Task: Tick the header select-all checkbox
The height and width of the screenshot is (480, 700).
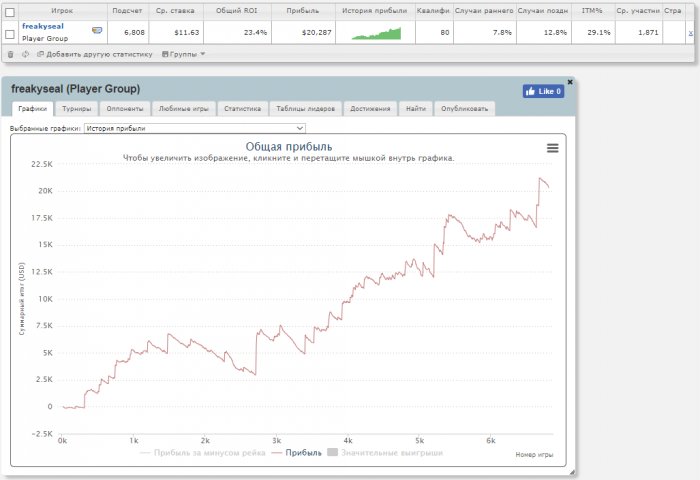Action: click(10, 12)
